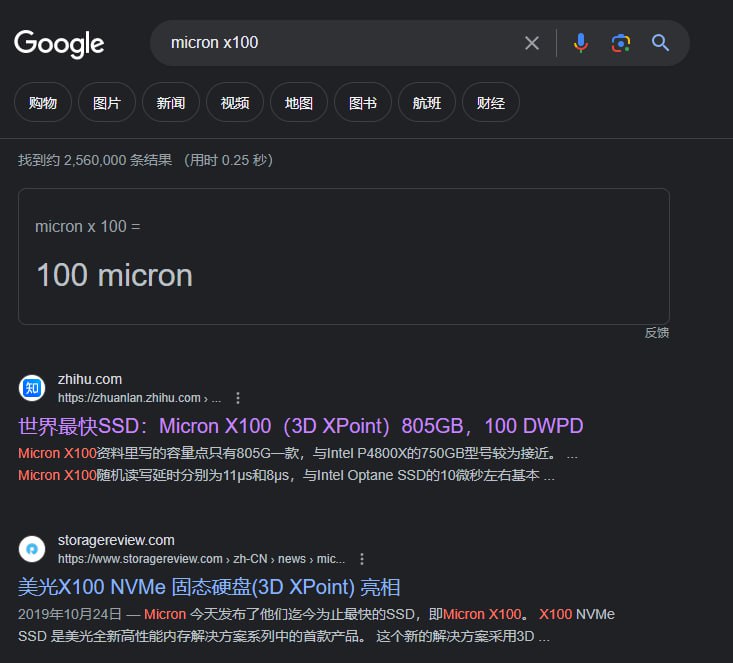This screenshot has height=663, width=733.
Task: Click the zhihu.com favicon
Action: pos(32,388)
